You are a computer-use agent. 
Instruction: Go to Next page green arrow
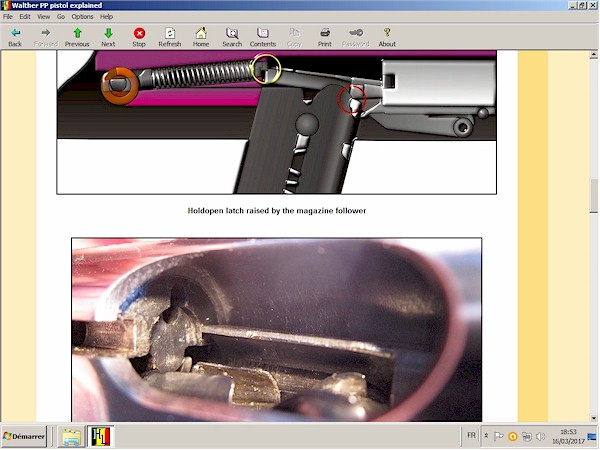(x=108, y=38)
